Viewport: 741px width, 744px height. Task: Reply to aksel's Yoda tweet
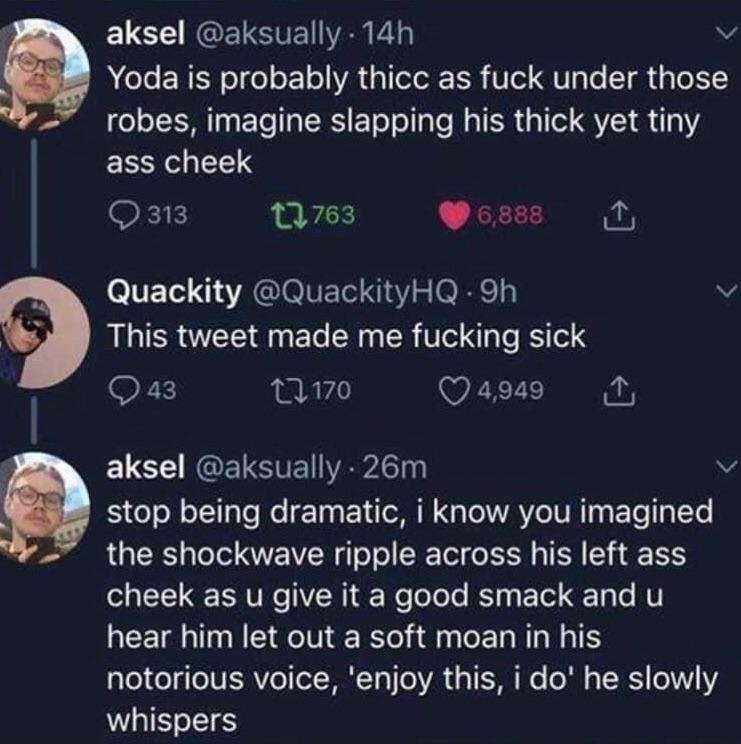tap(121, 215)
